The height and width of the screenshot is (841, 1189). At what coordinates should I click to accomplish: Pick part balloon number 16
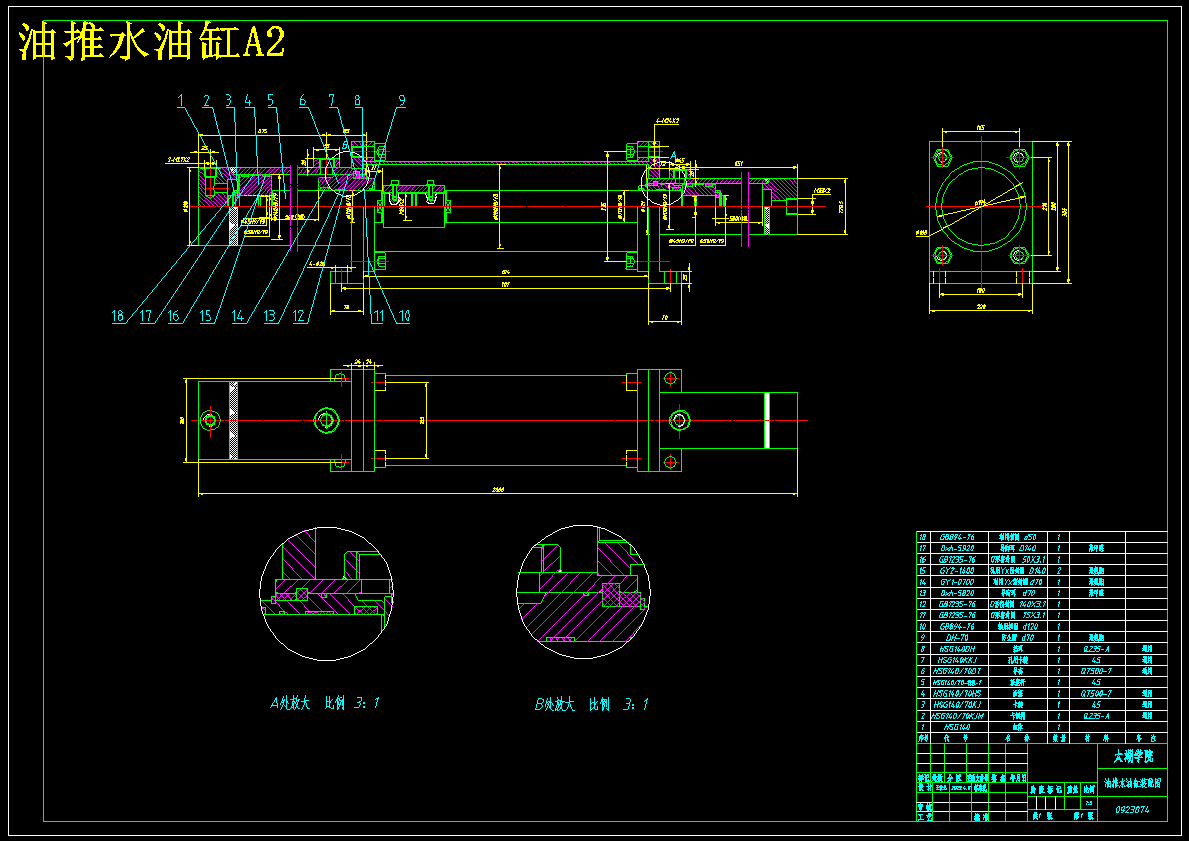[174, 316]
